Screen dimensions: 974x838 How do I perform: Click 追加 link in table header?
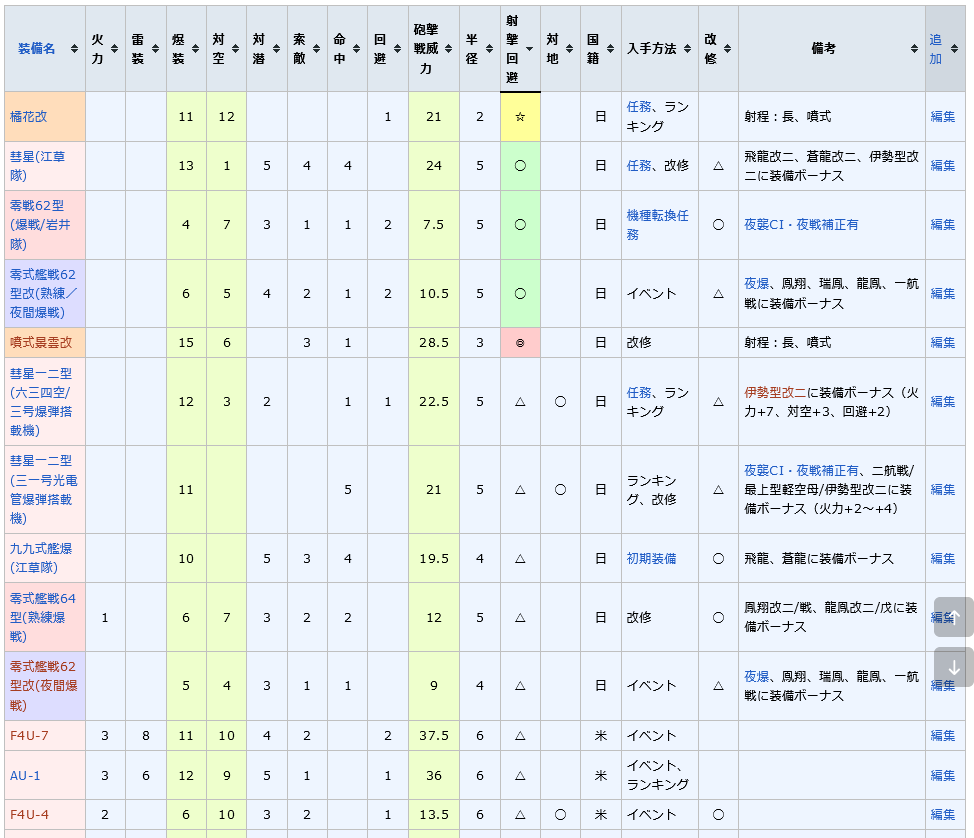click(935, 49)
